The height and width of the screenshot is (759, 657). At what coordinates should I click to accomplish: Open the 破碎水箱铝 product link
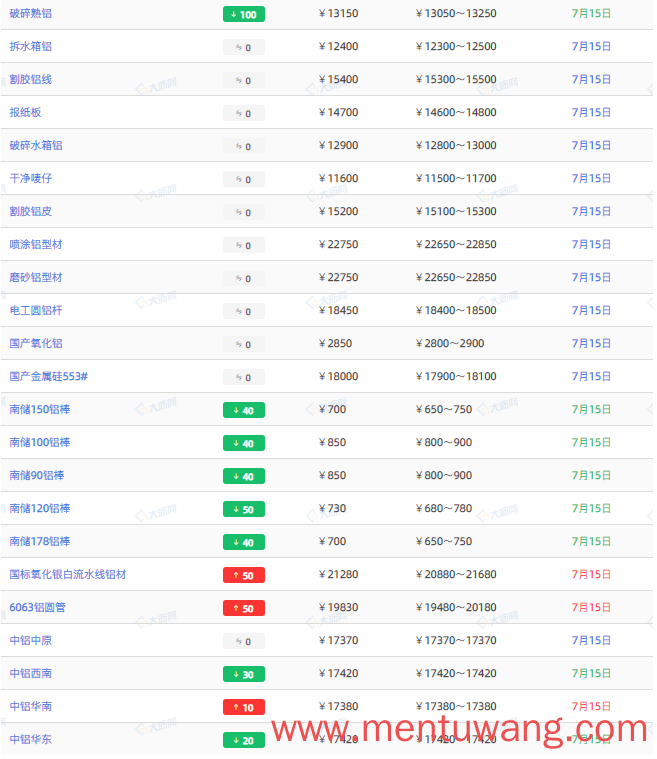coord(36,145)
